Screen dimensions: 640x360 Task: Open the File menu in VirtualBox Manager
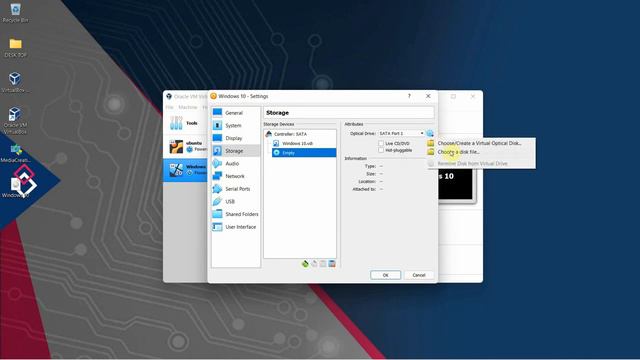coord(169,107)
